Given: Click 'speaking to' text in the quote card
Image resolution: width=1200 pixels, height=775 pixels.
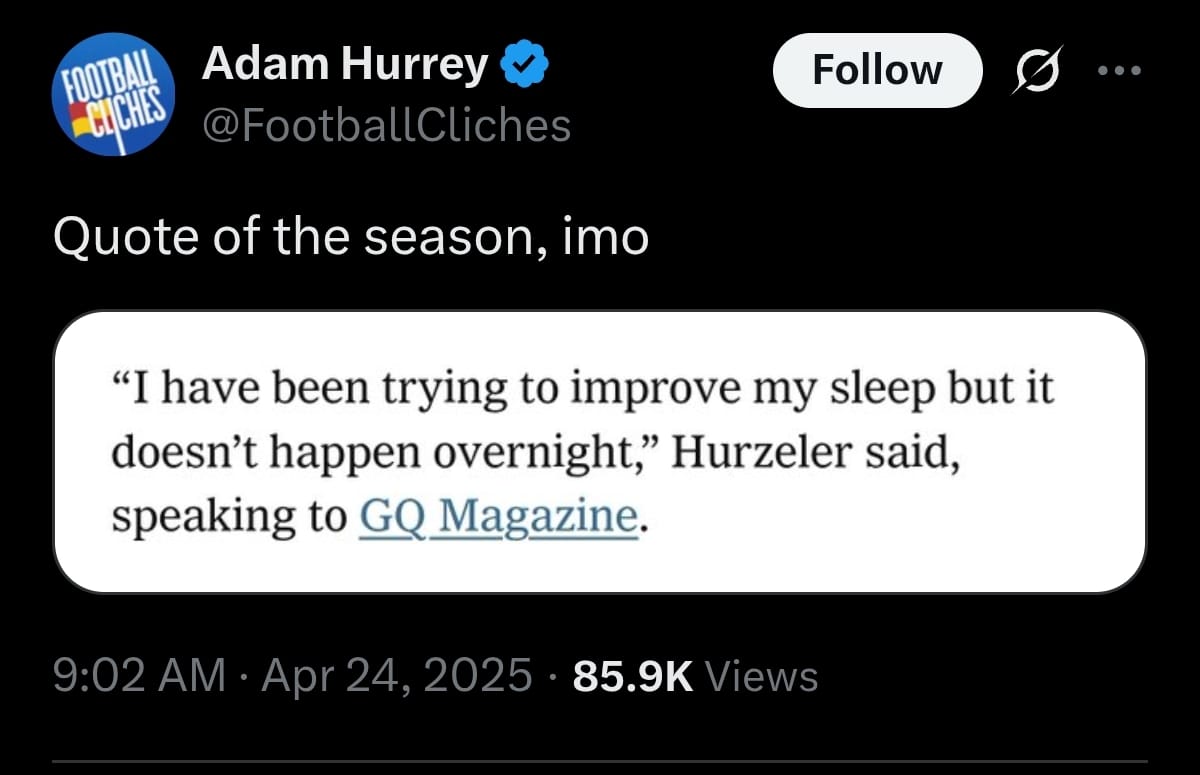Looking at the screenshot, I should (230, 519).
